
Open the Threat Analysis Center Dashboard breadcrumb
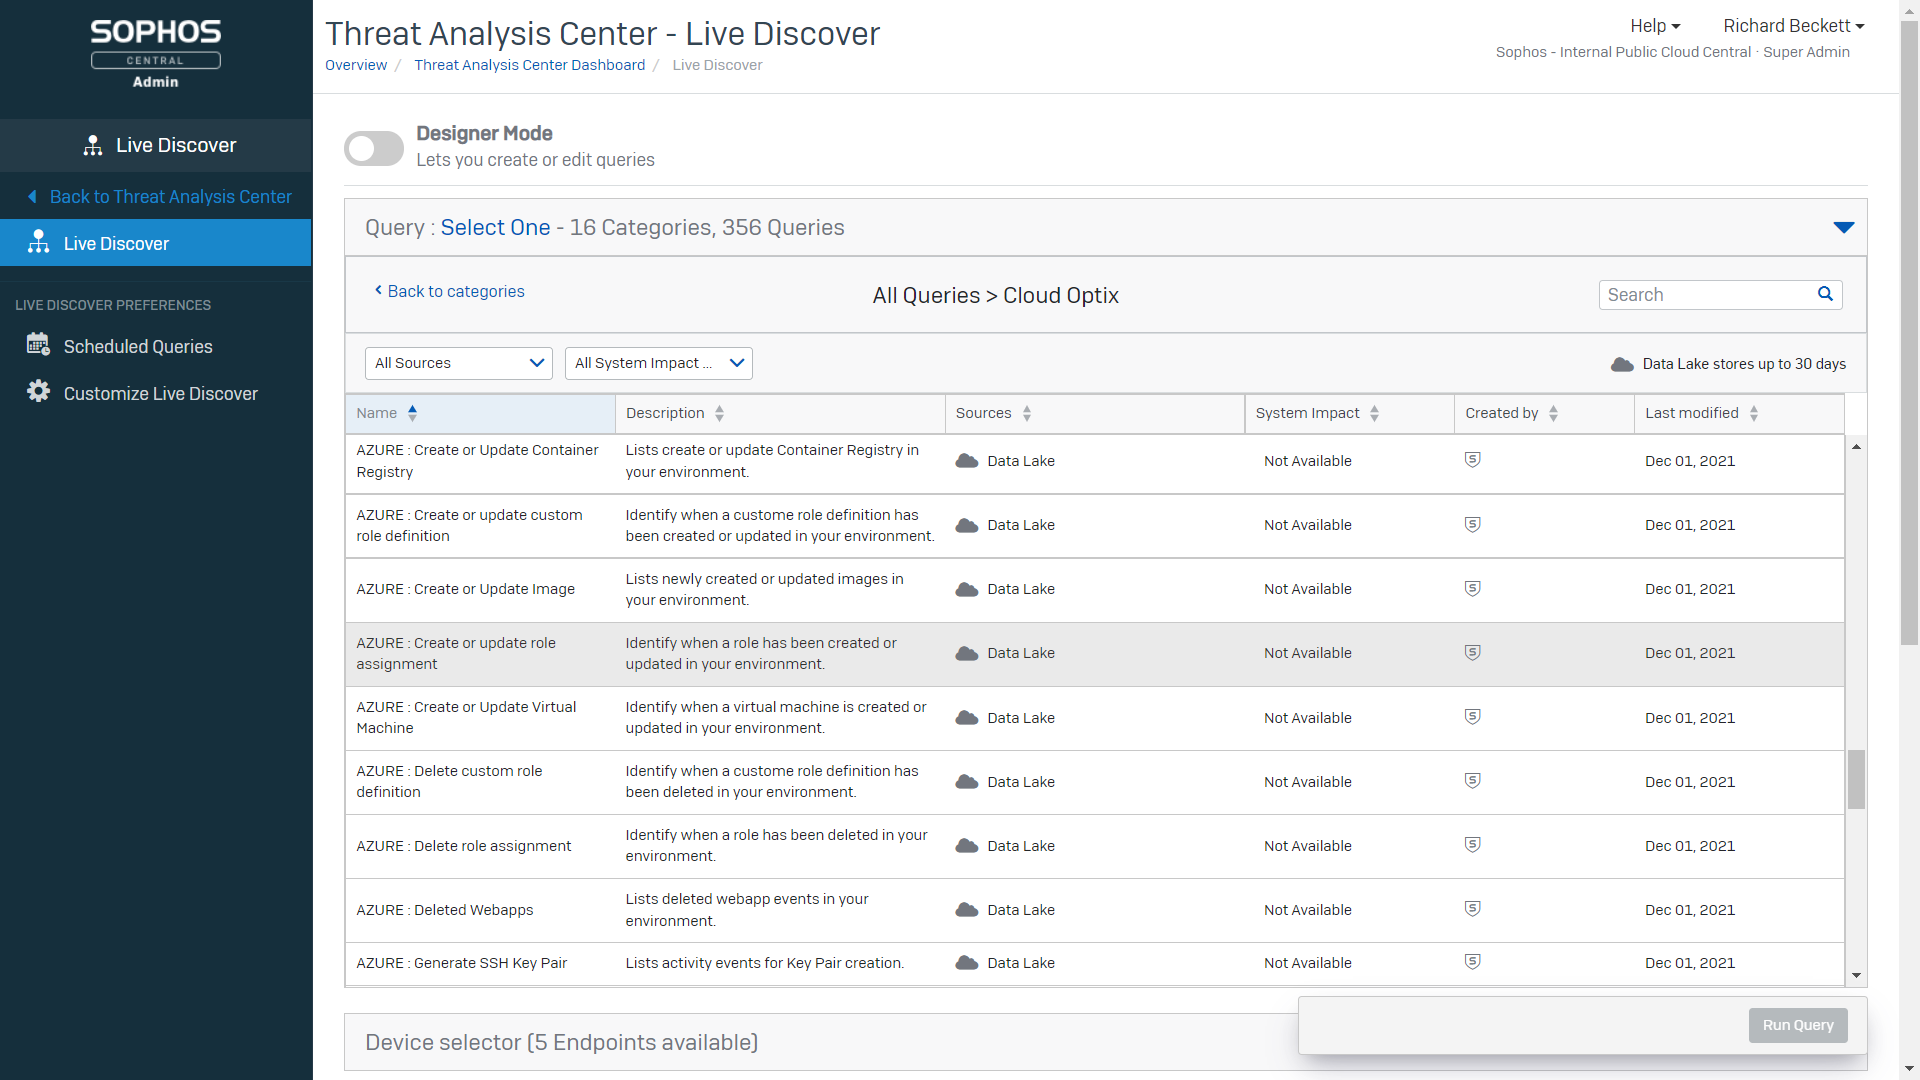tap(529, 65)
